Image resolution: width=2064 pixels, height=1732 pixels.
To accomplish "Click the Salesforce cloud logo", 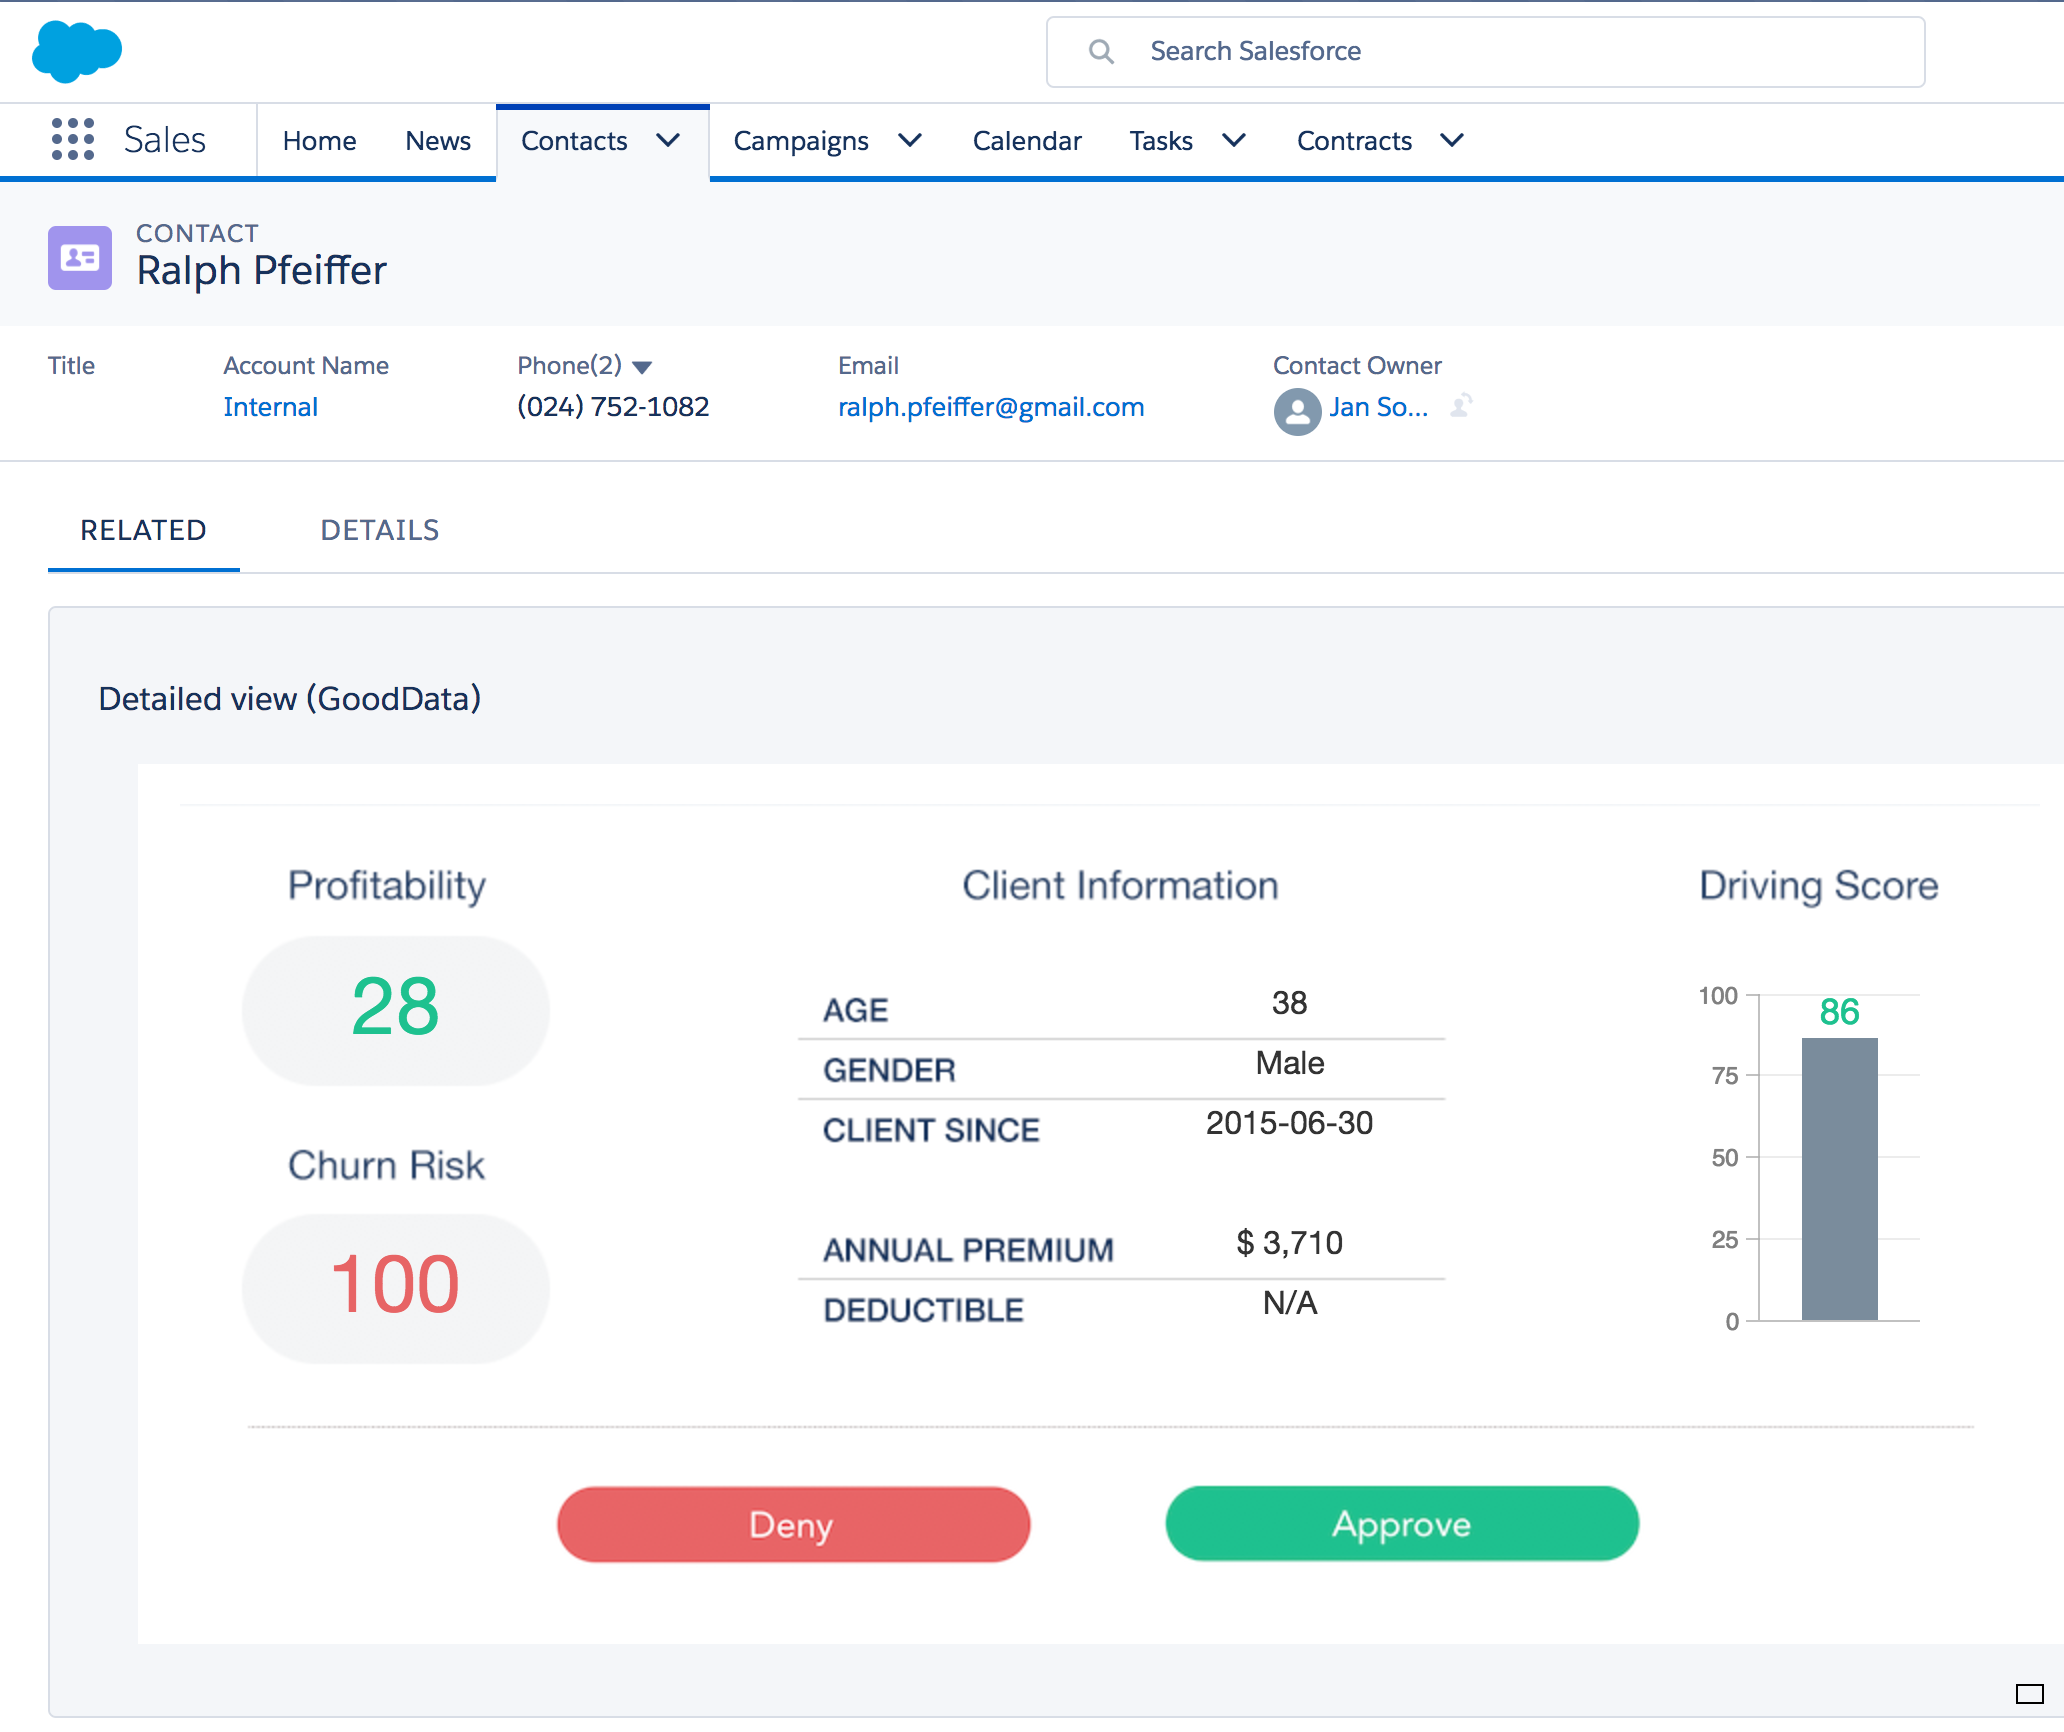I will [x=76, y=51].
